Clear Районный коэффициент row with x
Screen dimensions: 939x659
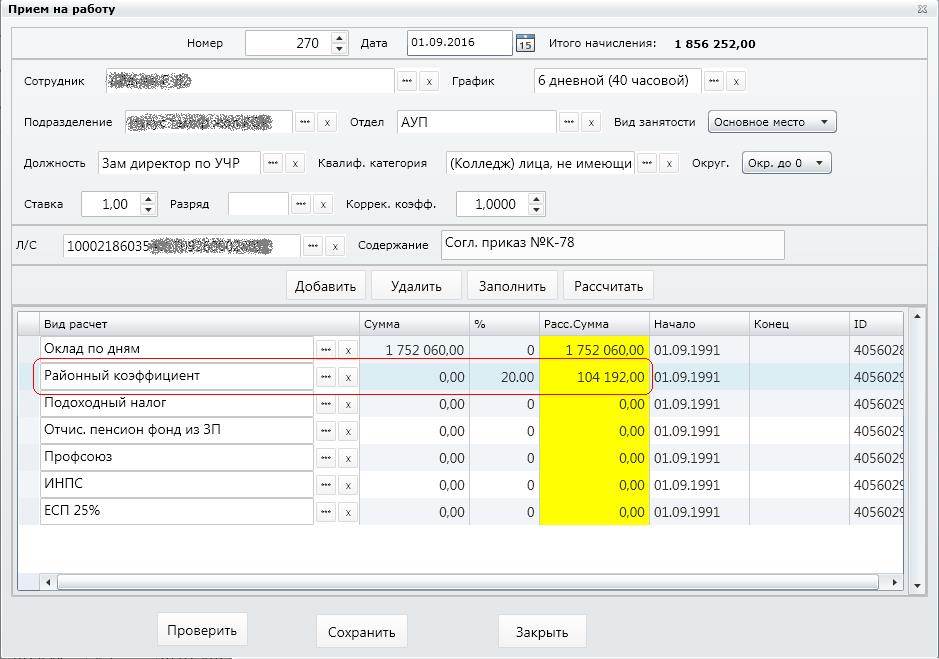click(x=348, y=377)
